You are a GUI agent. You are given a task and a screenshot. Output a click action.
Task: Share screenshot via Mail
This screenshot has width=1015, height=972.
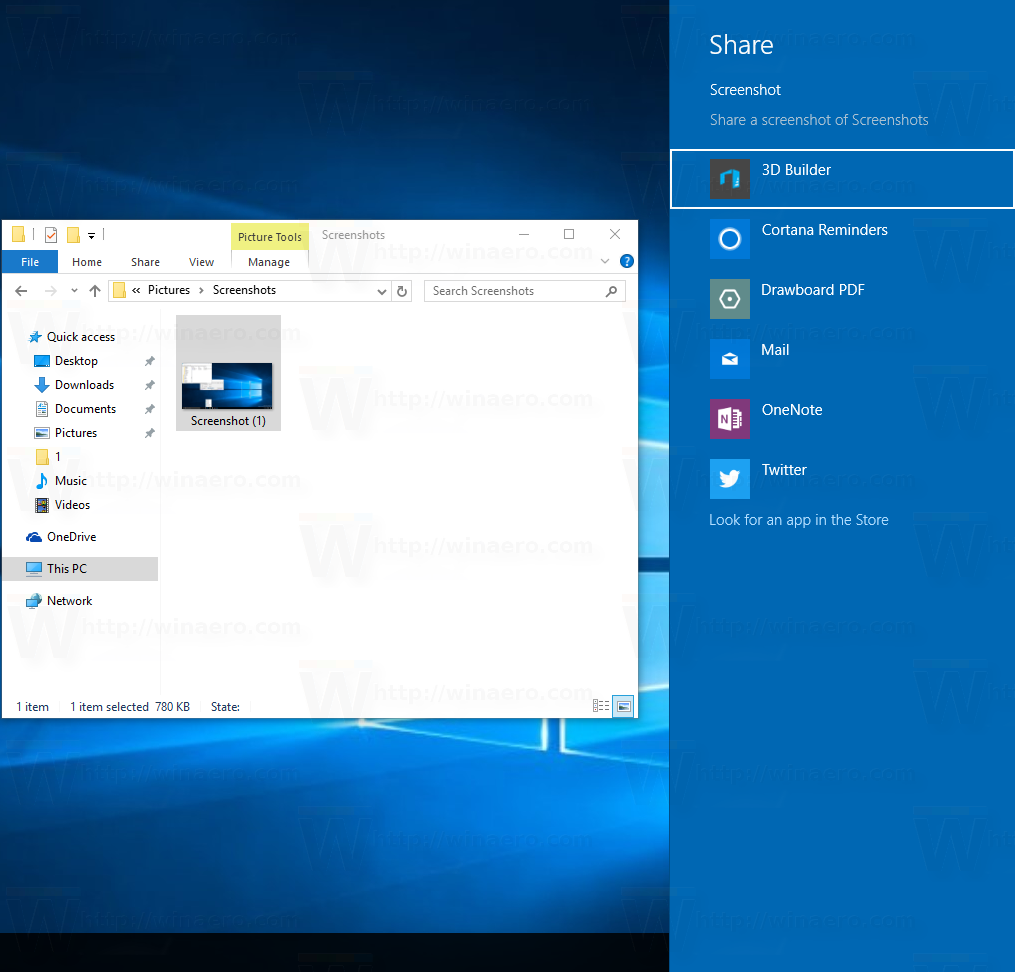[x=842, y=359]
